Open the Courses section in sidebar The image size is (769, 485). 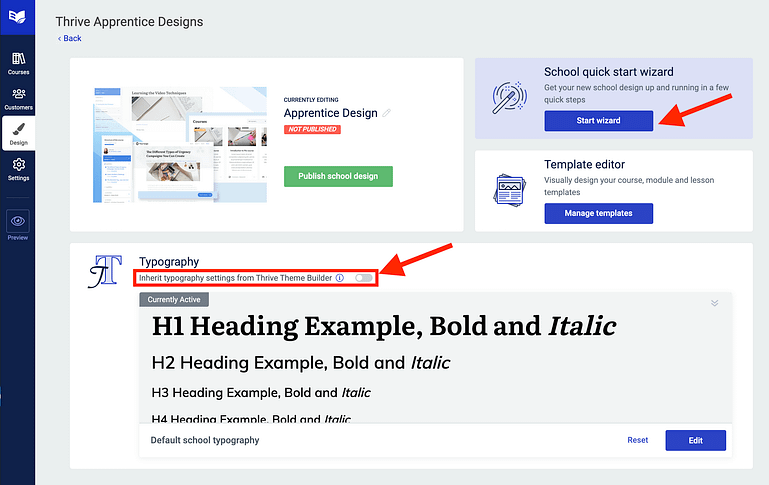[18, 63]
